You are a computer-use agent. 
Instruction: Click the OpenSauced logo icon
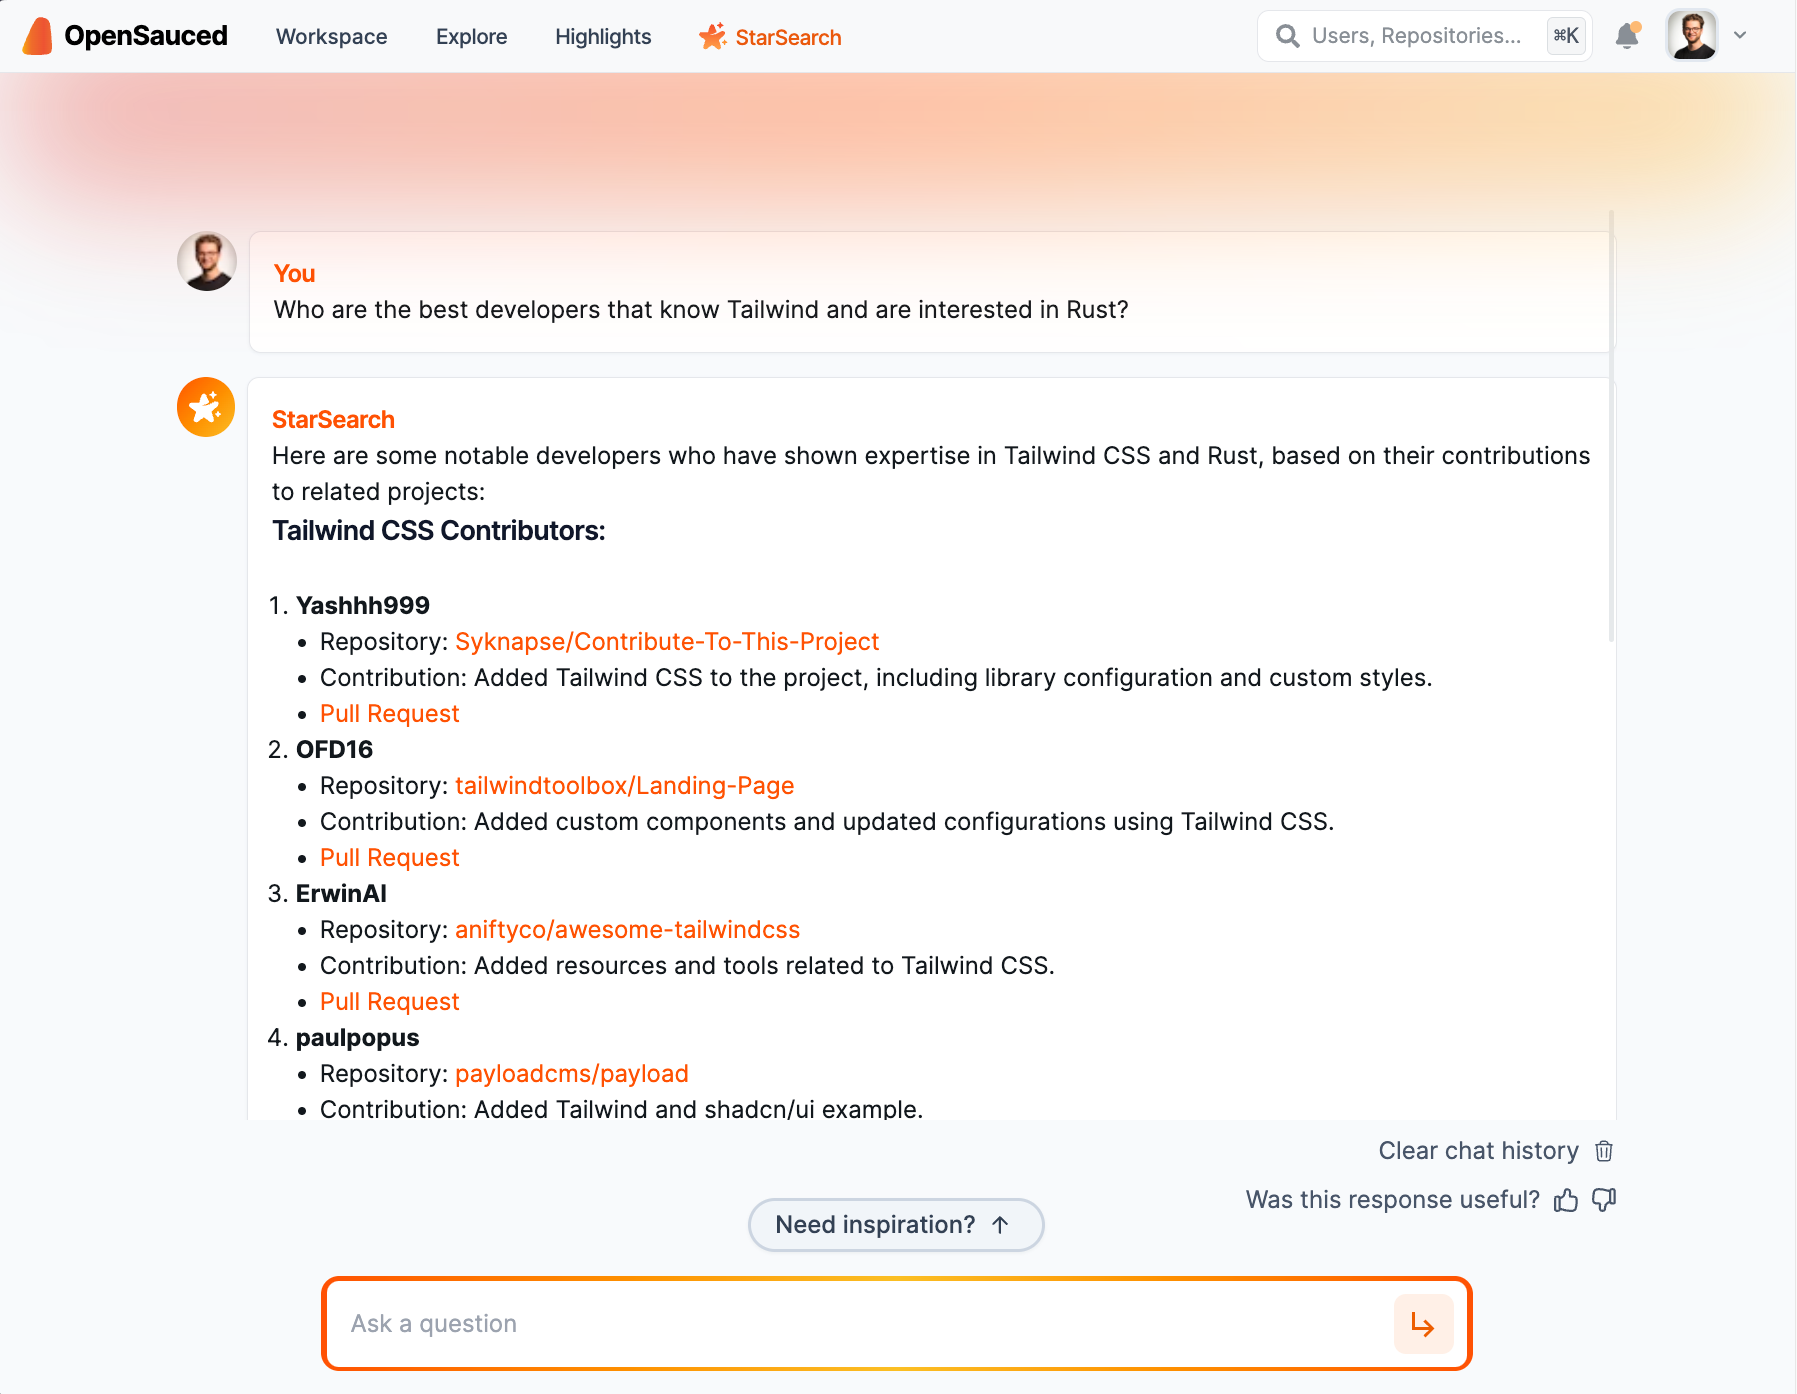pyautogui.click(x=38, y=36)
